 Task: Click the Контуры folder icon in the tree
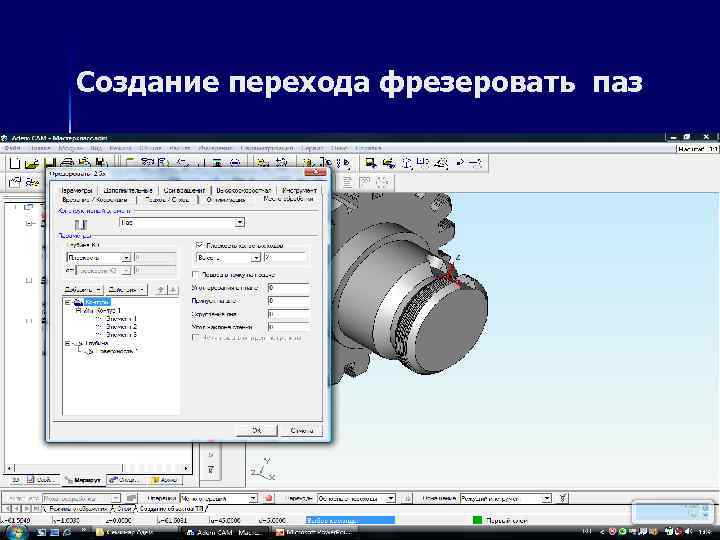pos(79,302)
